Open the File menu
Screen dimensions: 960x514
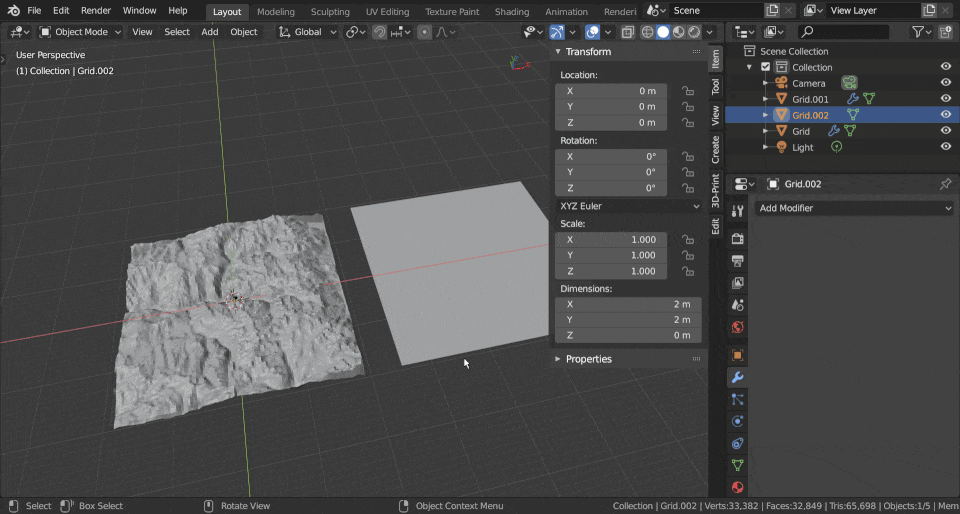34,11
